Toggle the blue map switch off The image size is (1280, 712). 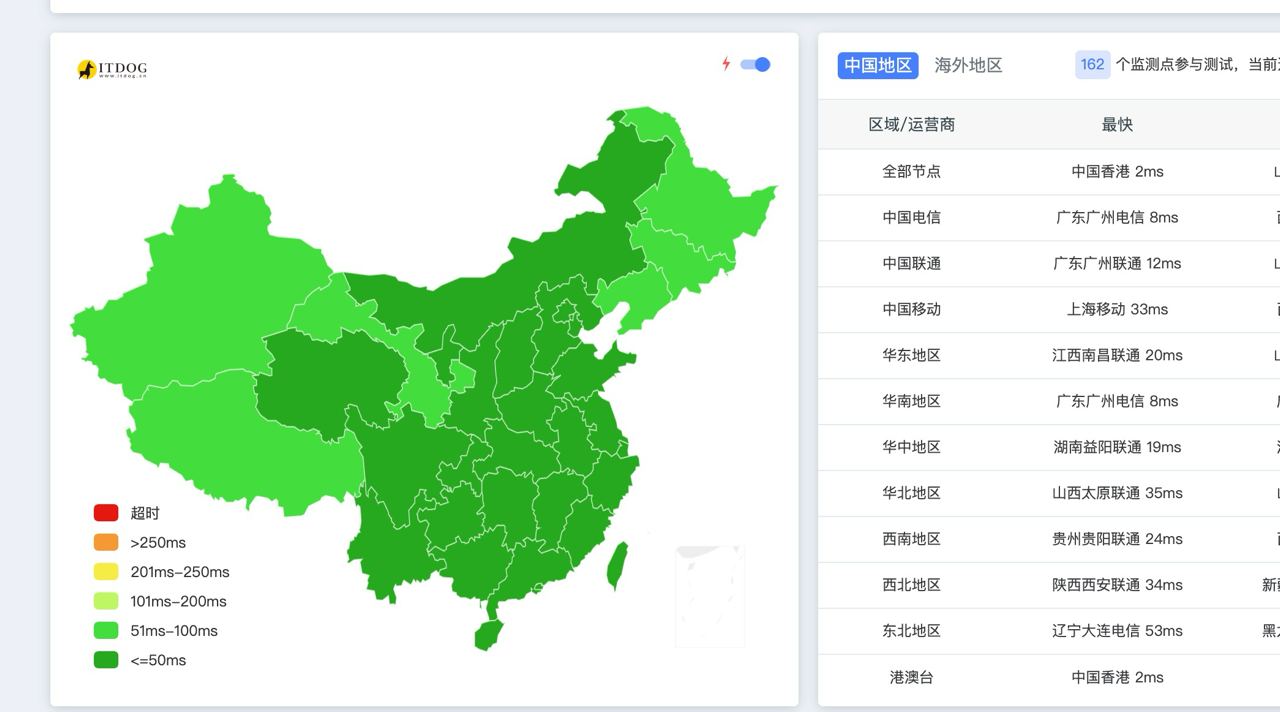point(755,65)
